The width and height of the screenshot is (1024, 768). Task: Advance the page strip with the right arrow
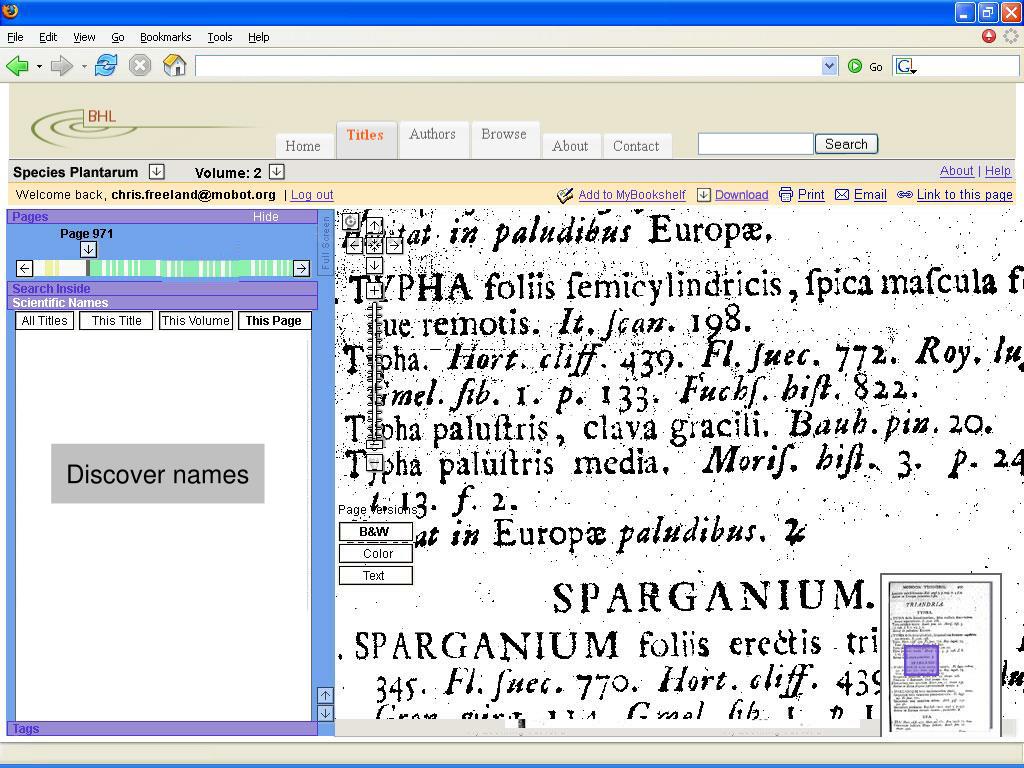301,268
